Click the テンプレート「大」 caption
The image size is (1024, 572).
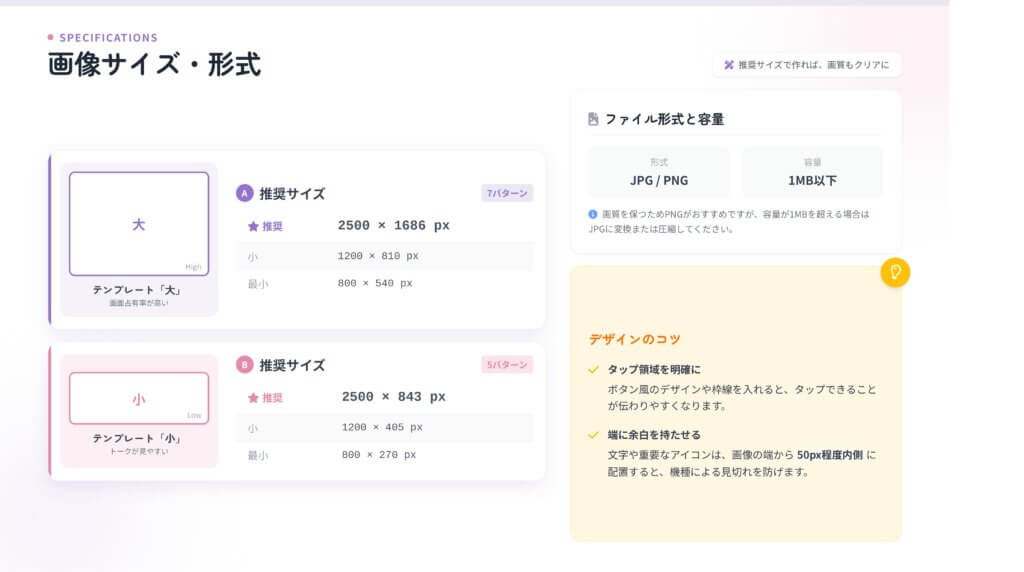(x=137, y=290)
